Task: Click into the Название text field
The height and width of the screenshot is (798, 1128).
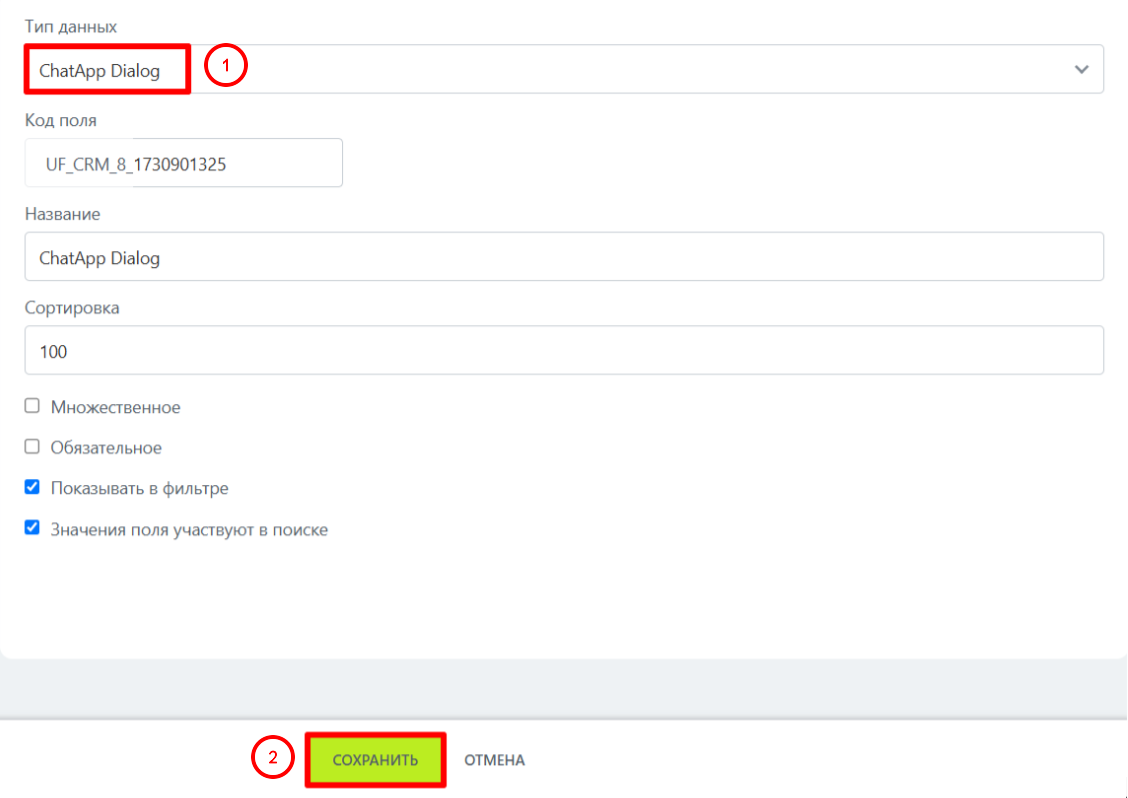Action: coord(563,258)
